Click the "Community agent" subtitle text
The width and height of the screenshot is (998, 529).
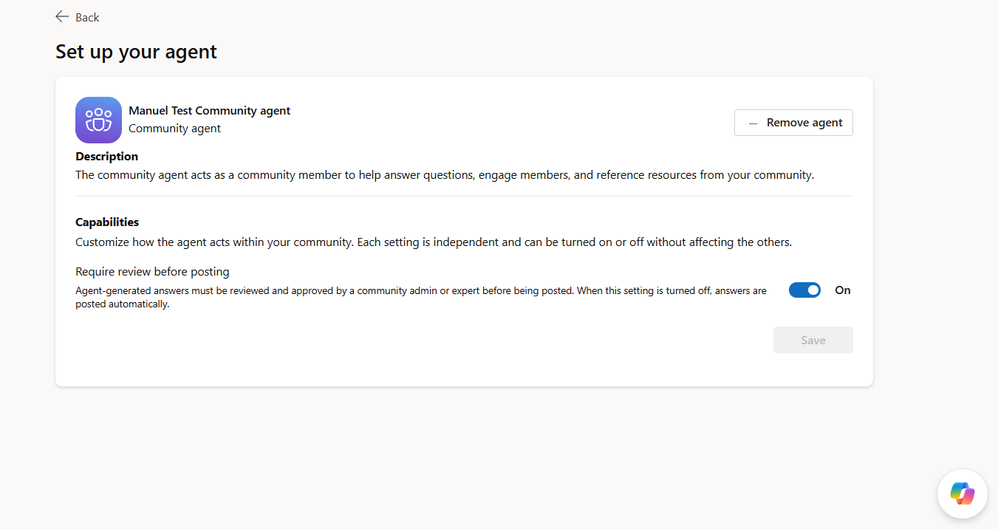[x=175, y=129]
